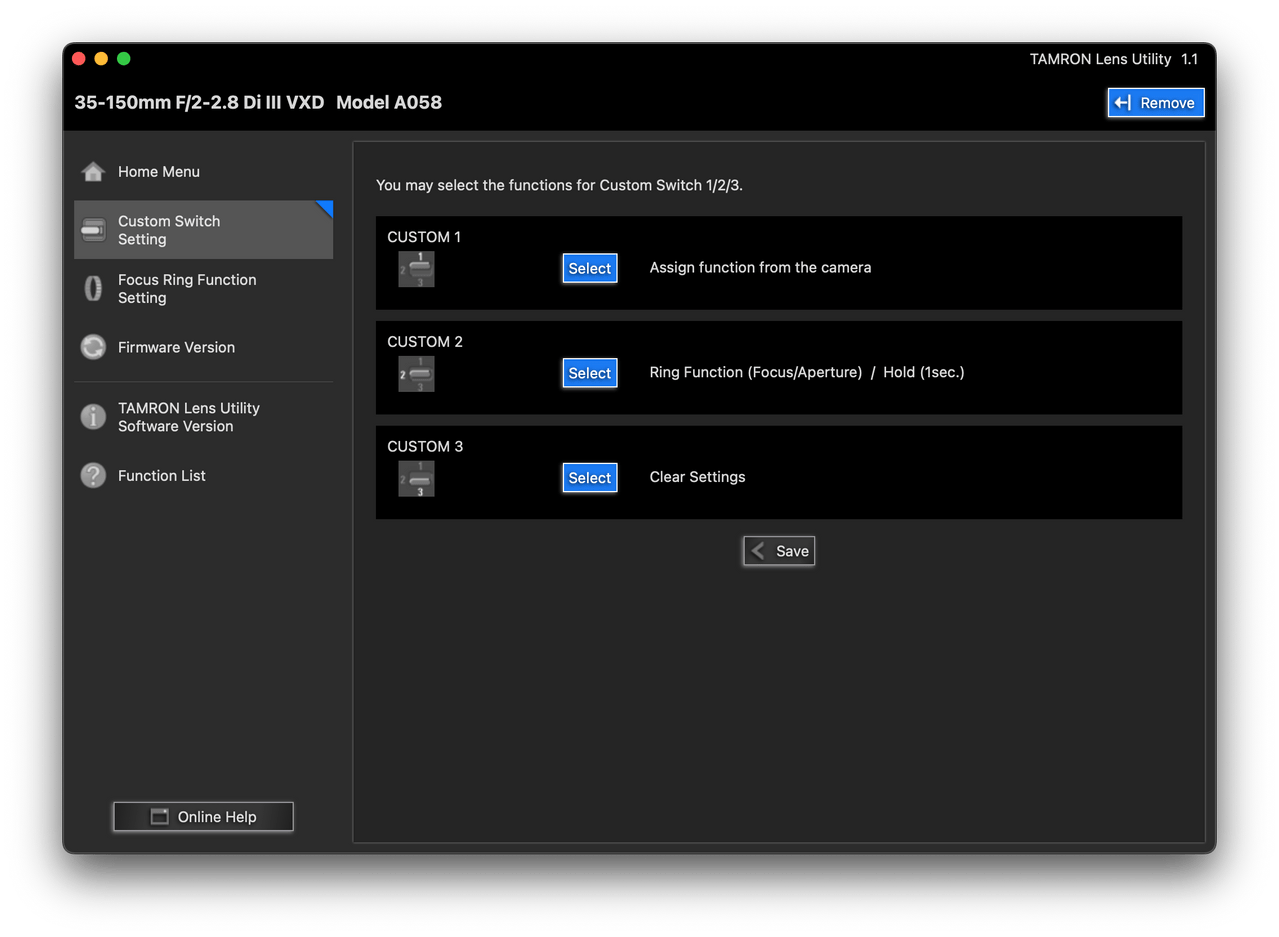This screenshot has height=937, width=1279.
Task: Click the back arrow icon on Save
Action: (759, 551)
